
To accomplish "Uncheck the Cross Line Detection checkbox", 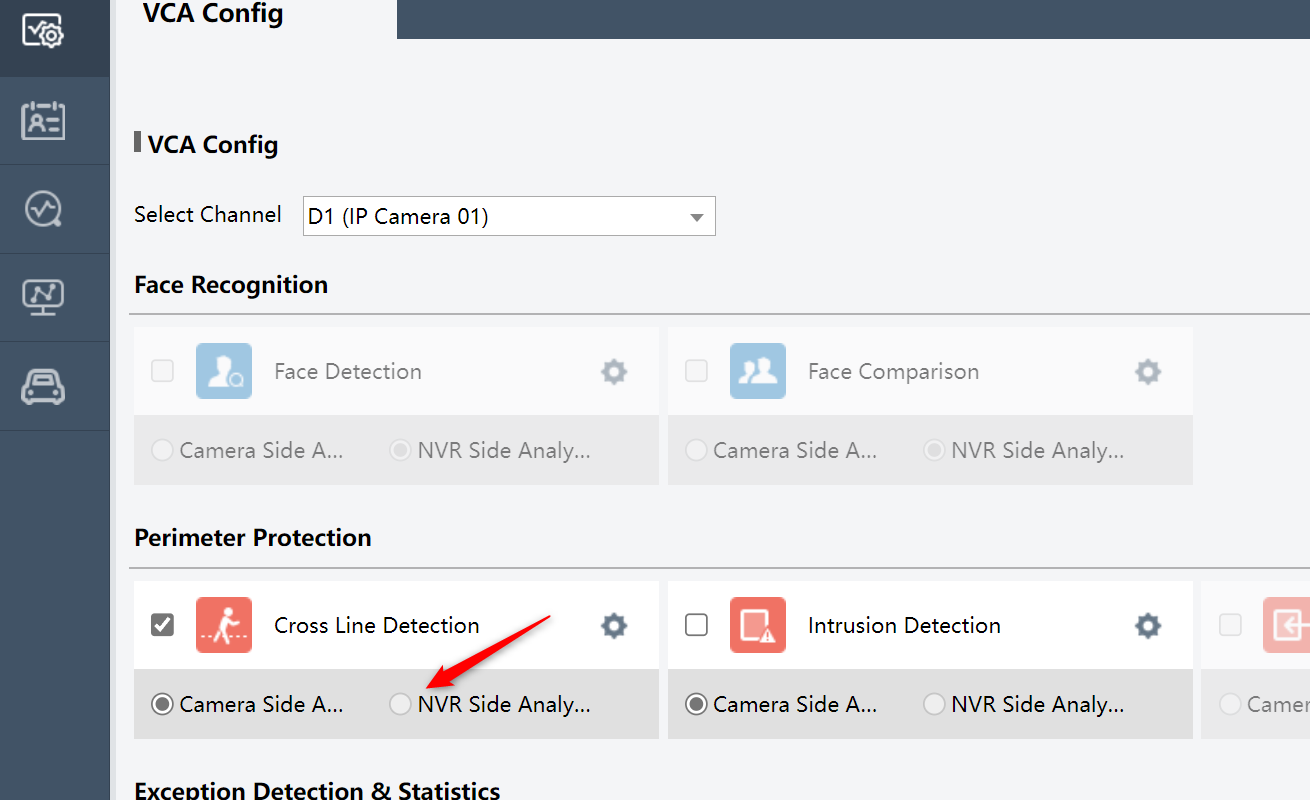I will coord(161,625).
